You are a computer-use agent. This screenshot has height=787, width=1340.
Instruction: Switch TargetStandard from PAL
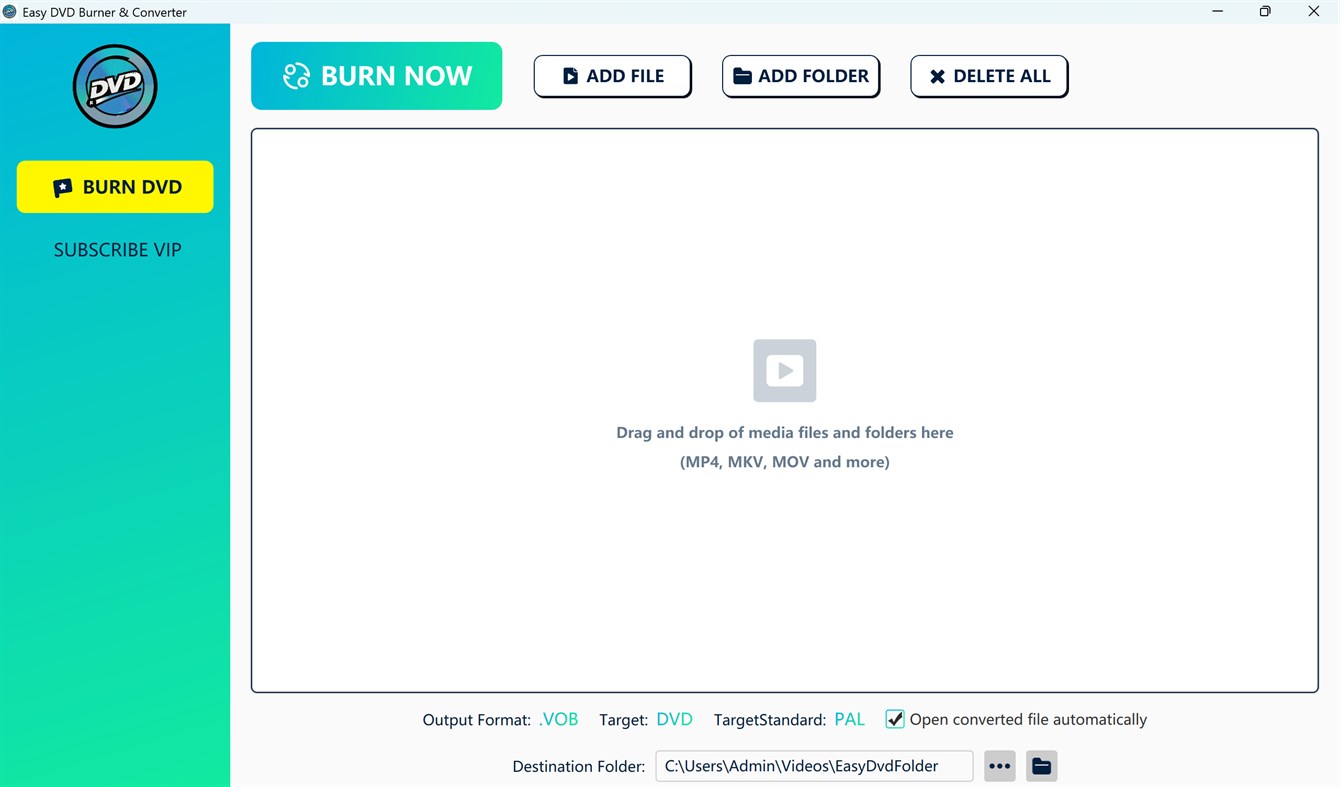849,719
